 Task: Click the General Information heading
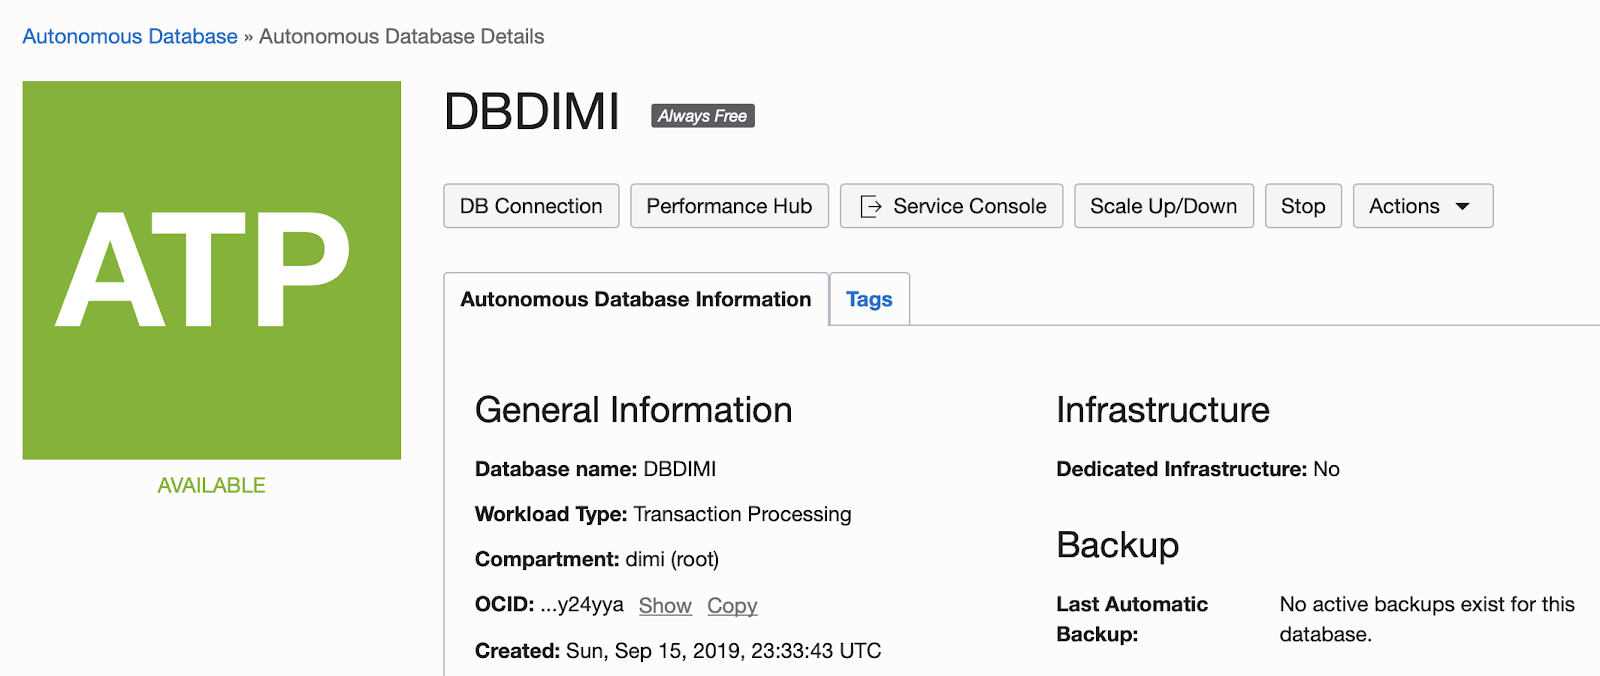(633, 410)
